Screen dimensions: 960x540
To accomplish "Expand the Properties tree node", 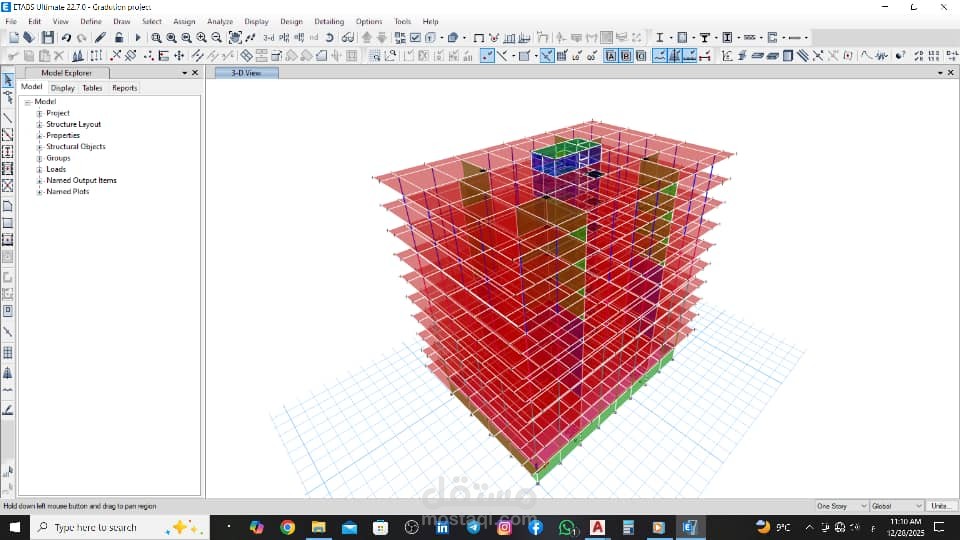I will click(39, 135).
